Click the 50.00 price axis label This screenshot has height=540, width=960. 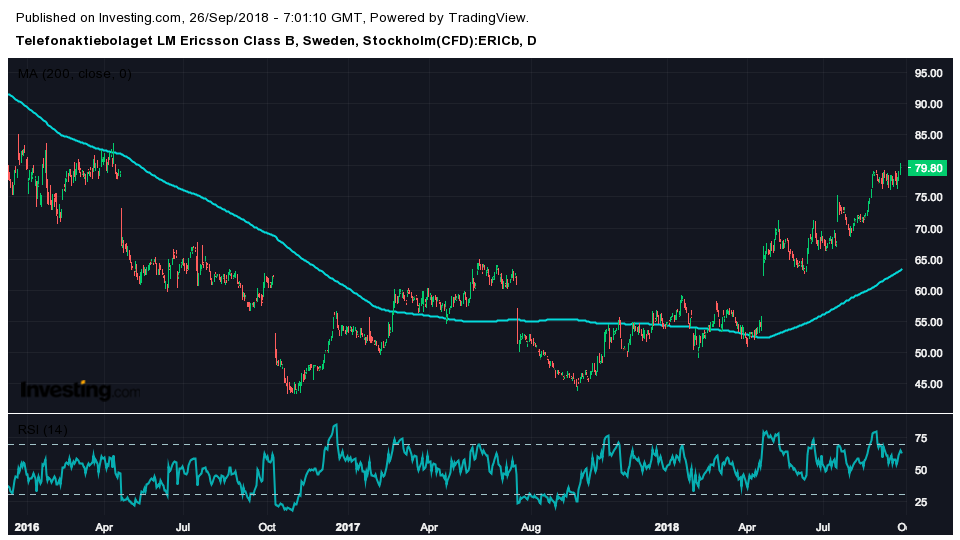(928, 354)
